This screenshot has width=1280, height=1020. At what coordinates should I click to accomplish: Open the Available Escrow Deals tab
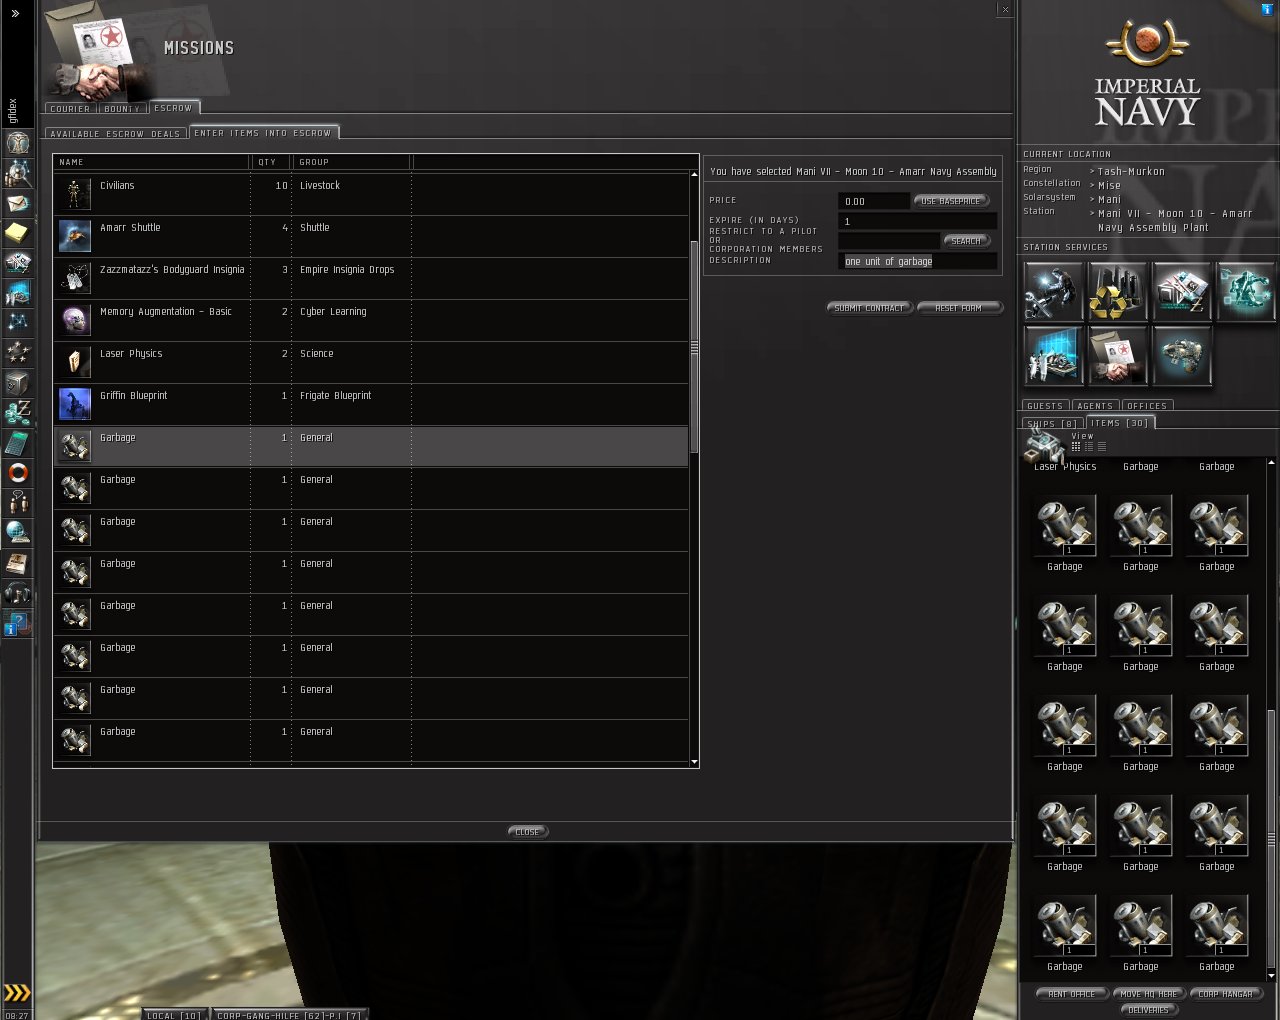tap(115, 133)
